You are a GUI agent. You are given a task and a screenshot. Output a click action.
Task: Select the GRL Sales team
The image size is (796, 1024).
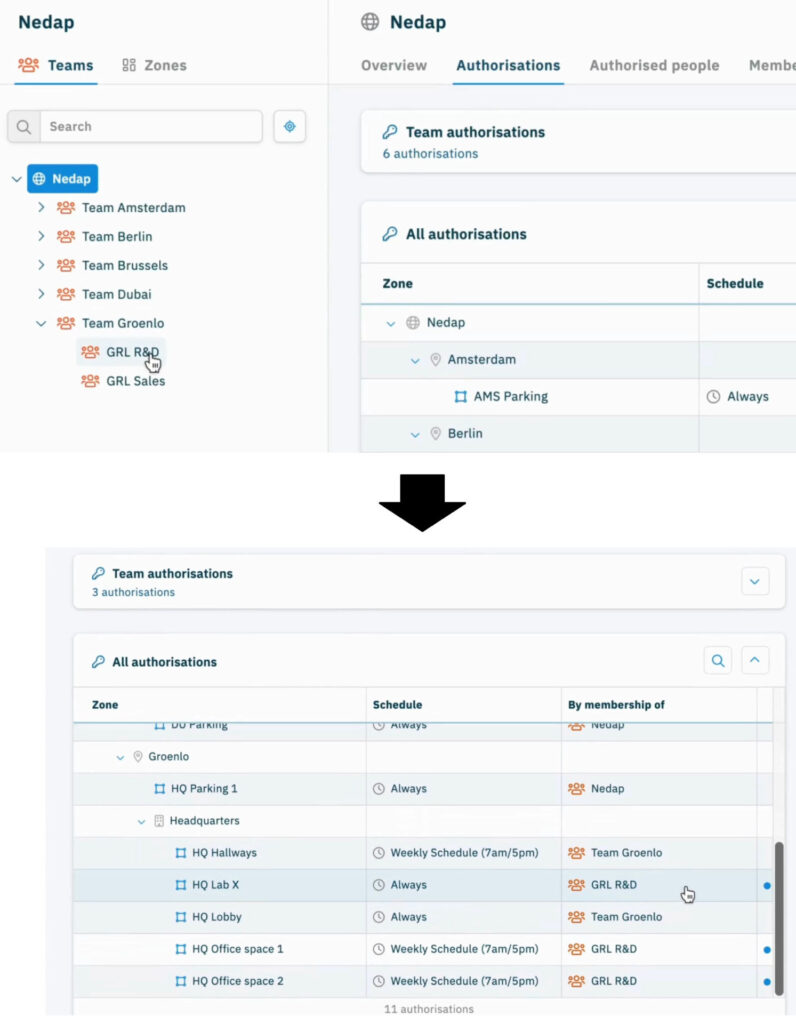[123, 381]
